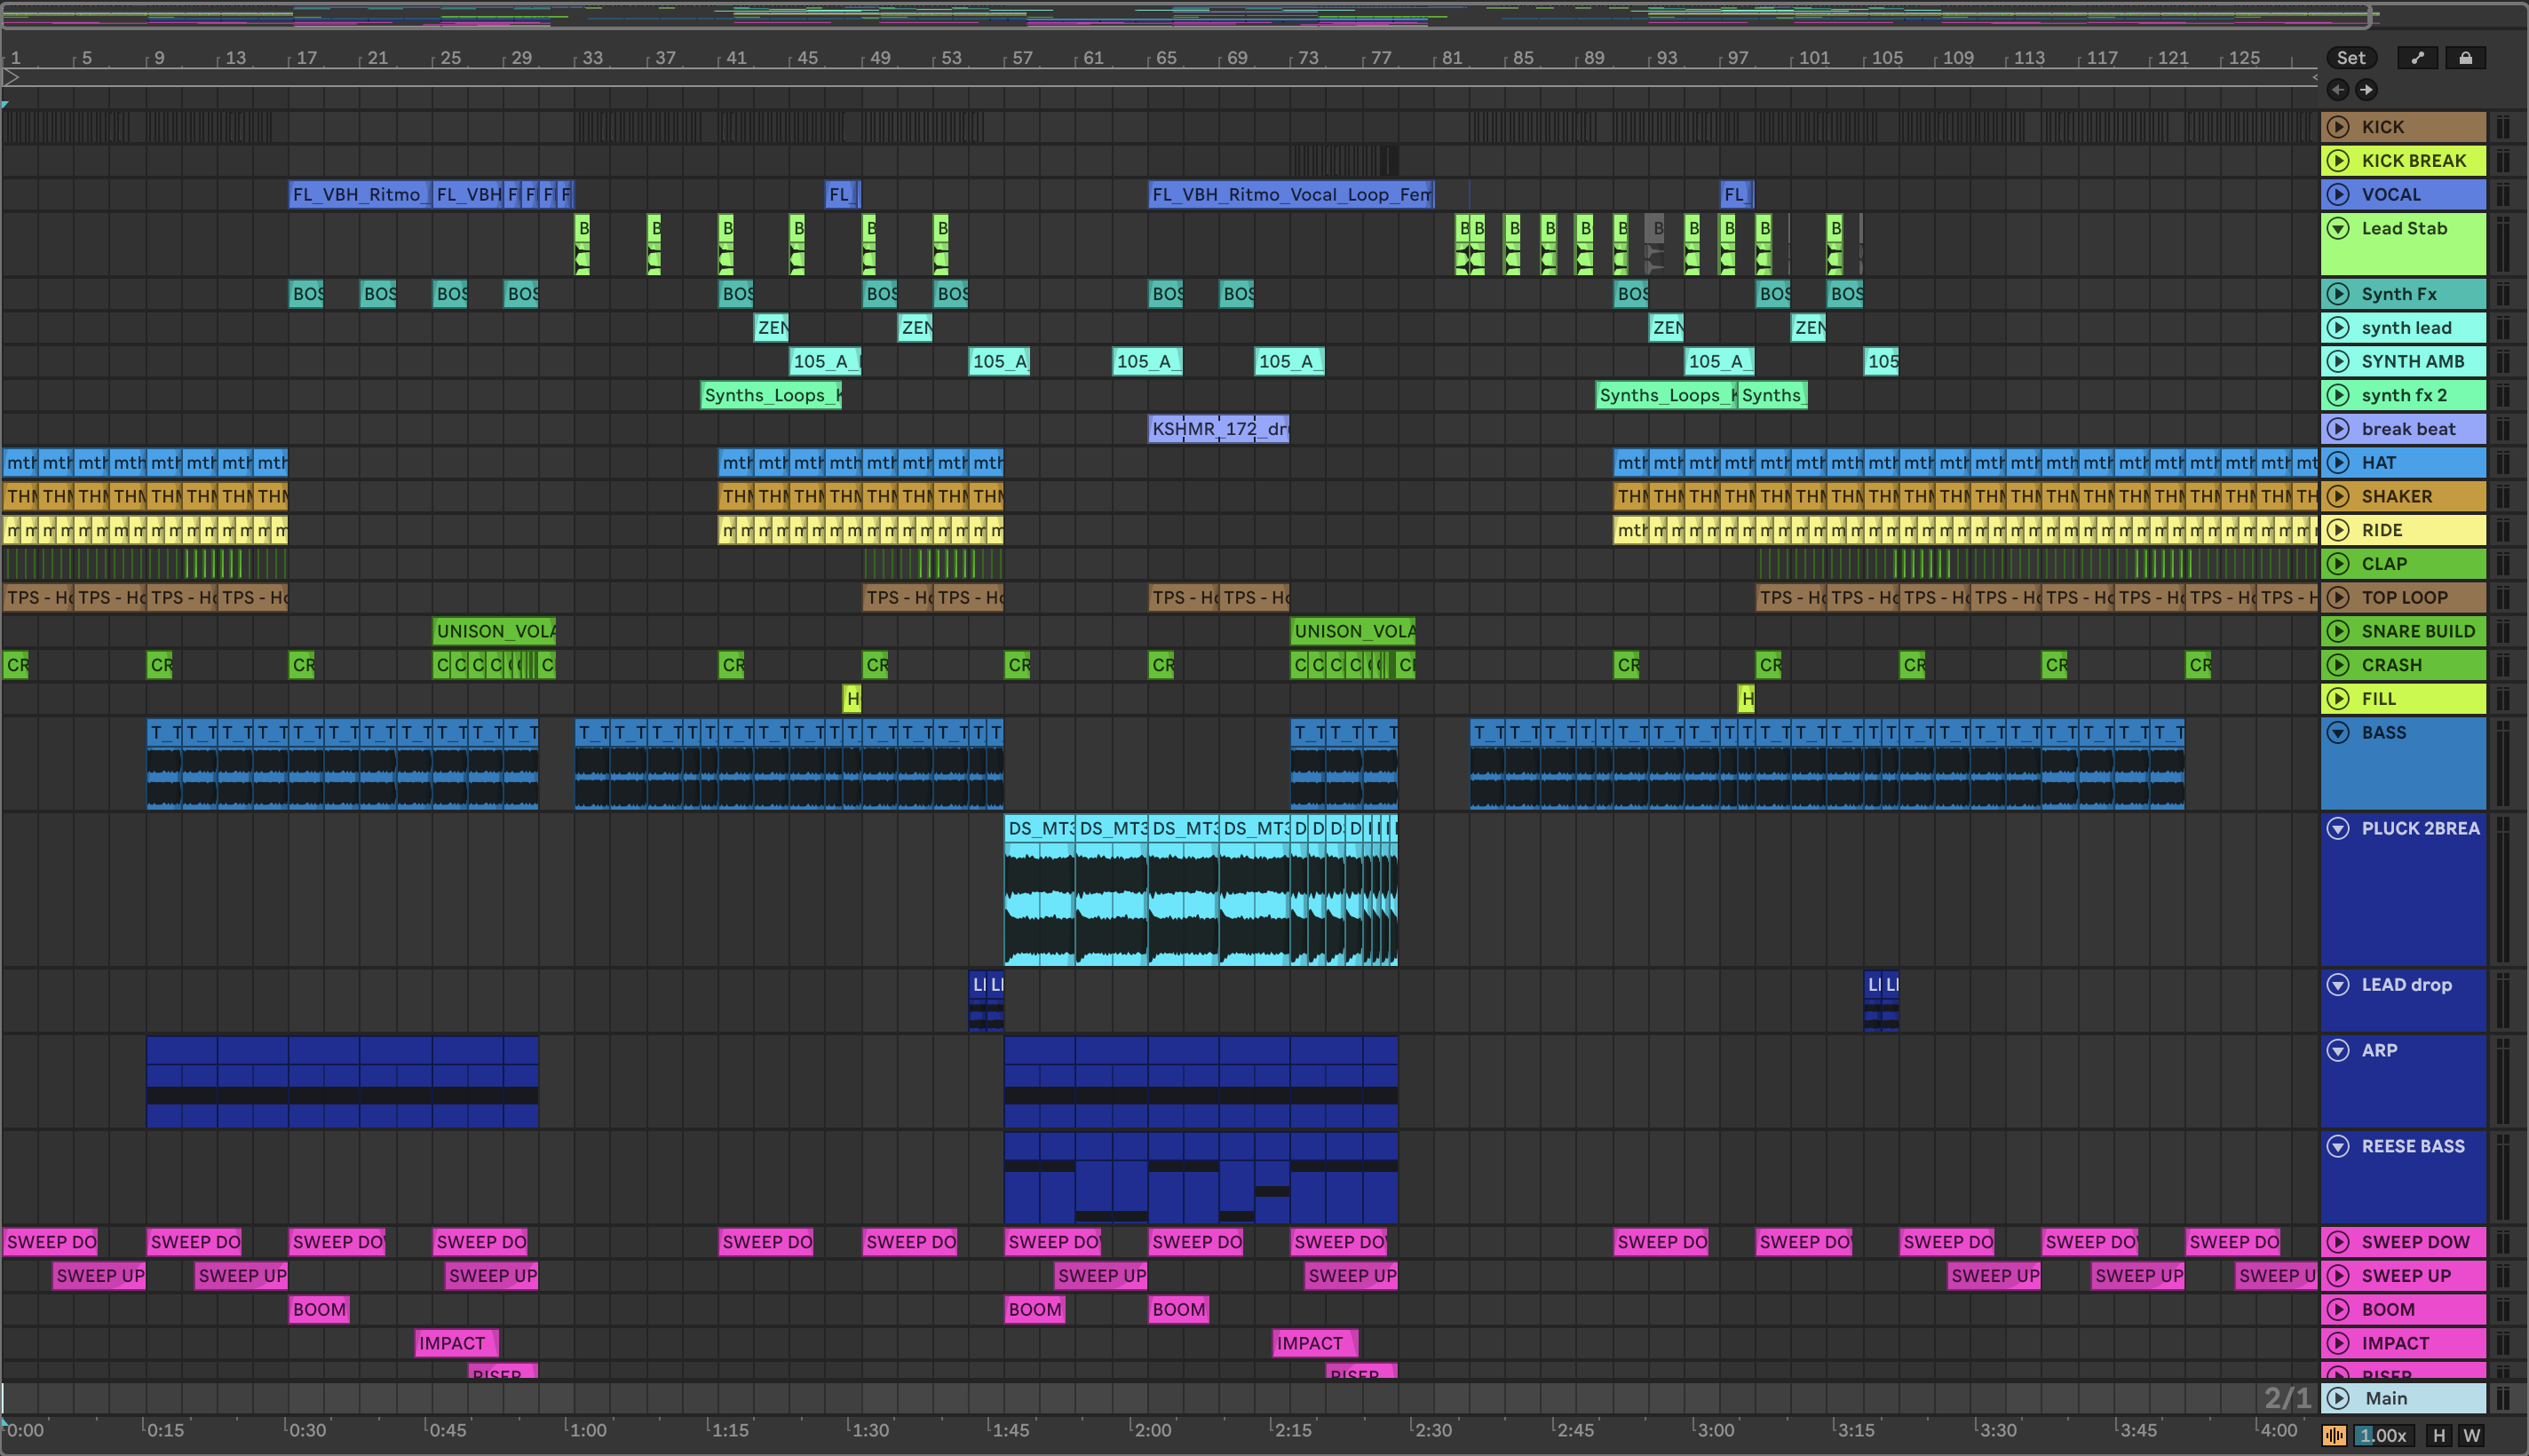The image size is (2529, 1456).
Task: Jump to next locator arrow
Action: click(x=2366, y=90)
